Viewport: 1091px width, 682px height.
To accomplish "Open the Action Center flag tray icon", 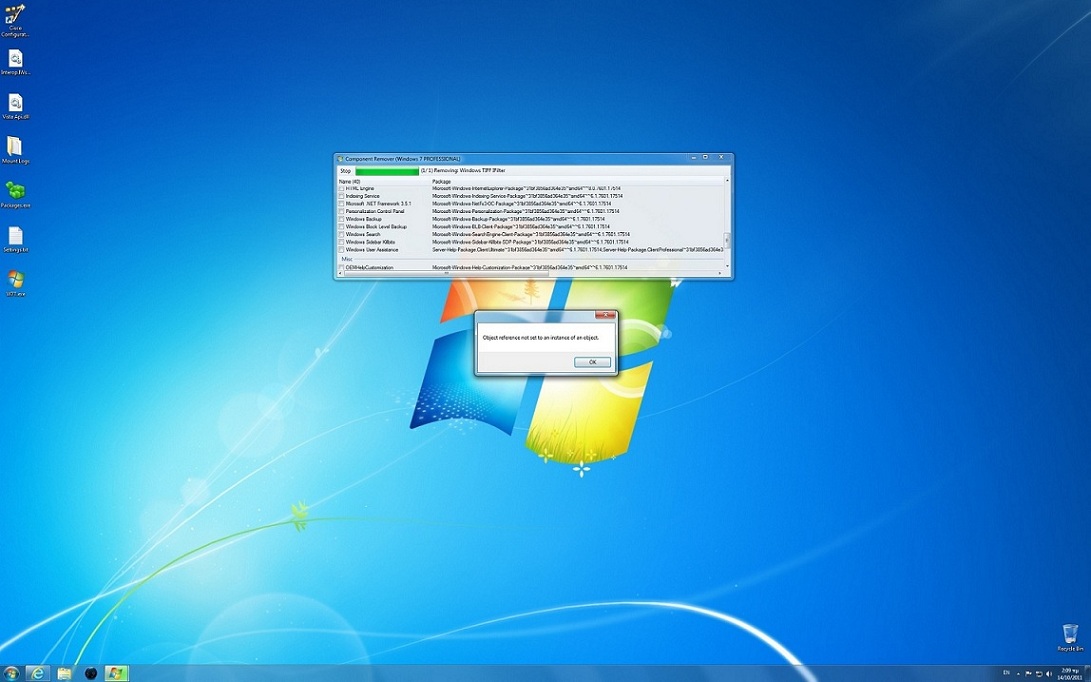I will [1028, 673].
